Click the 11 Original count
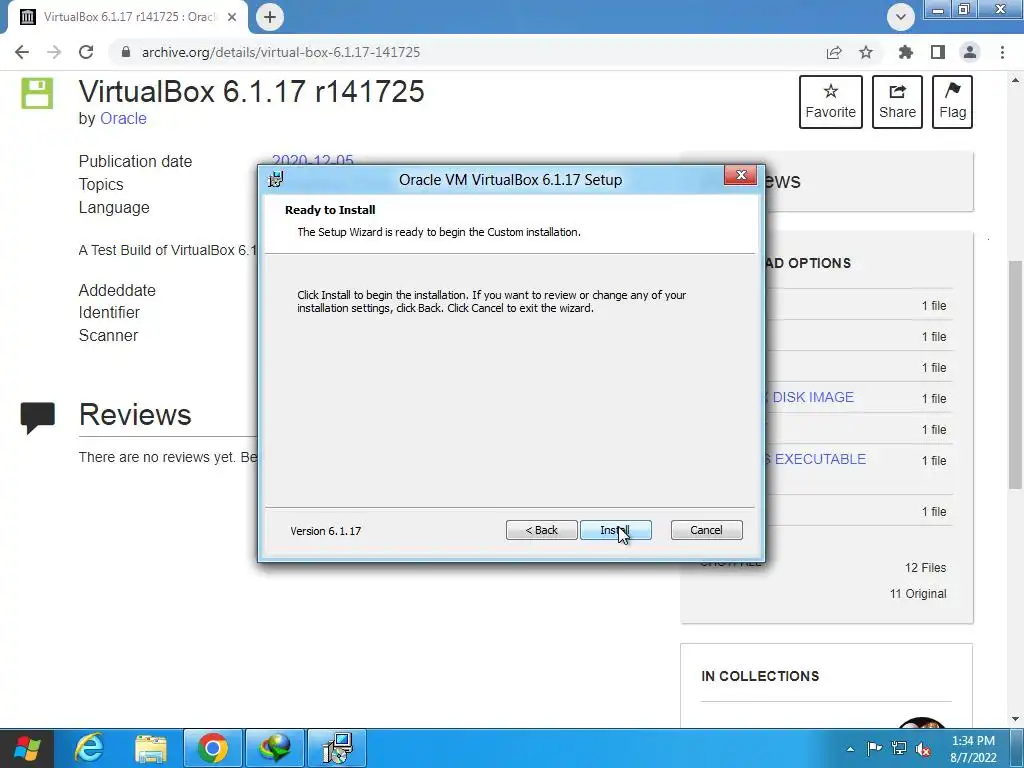1024x768 pixels. [918, 594]
